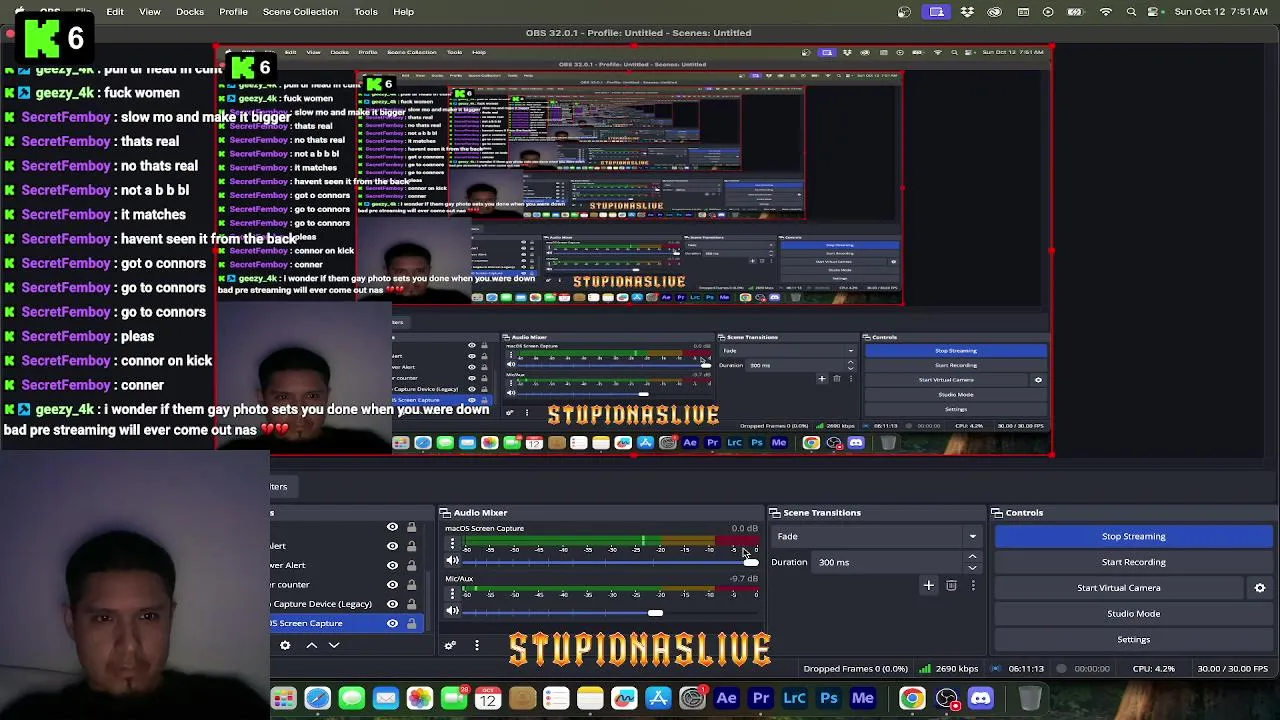Open source properties gear icon
Viewport: 1280px width, 720px height.
coord(285,645)
